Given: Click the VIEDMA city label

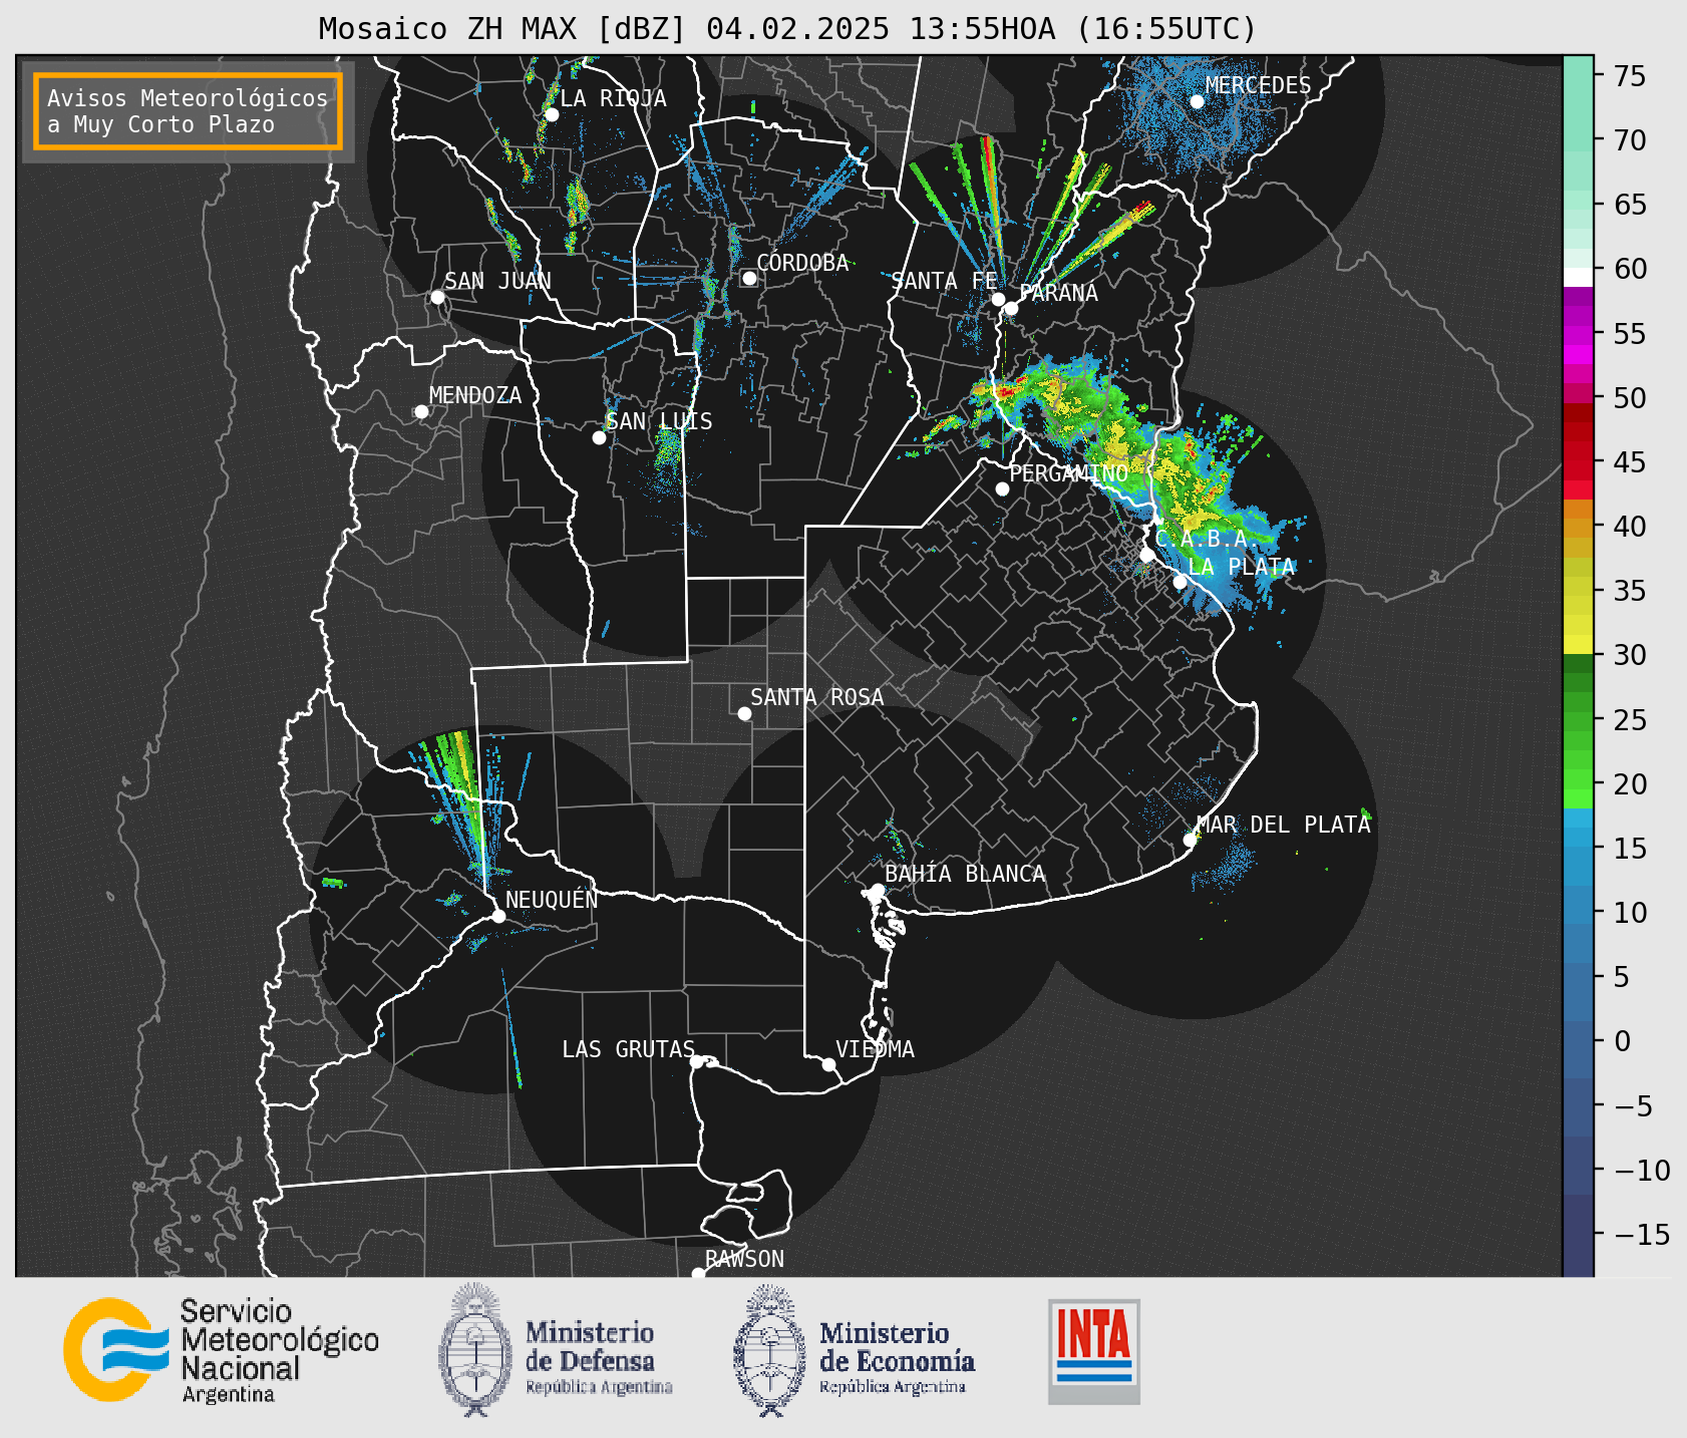Looking at the screenshot, I should pos(875,1049).
